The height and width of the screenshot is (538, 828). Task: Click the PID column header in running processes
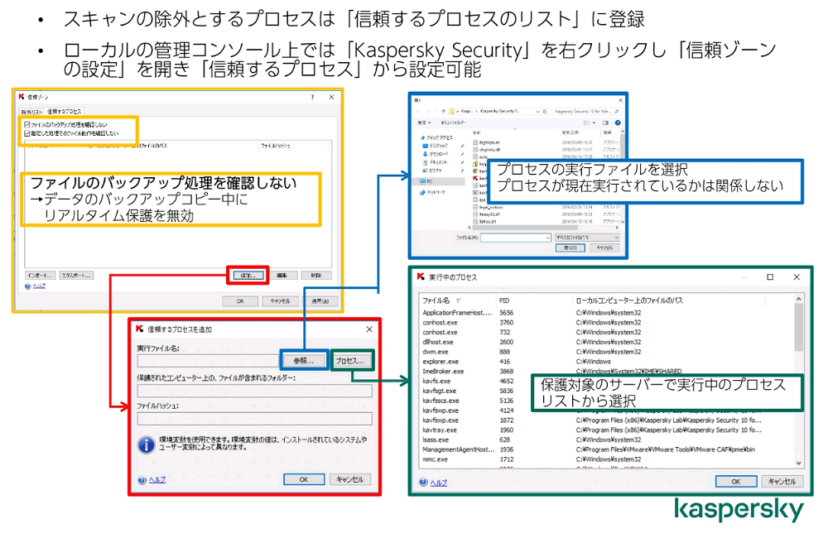(x=504, y=300)
